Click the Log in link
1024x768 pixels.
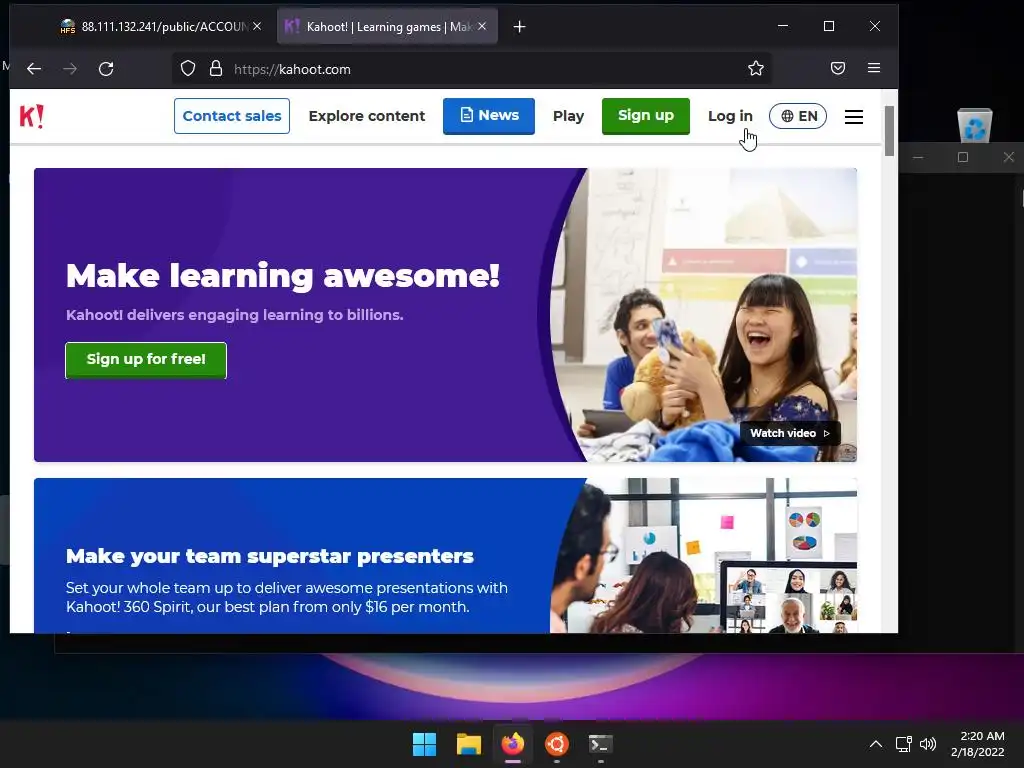pyautogui.click(x=730, y=116)
